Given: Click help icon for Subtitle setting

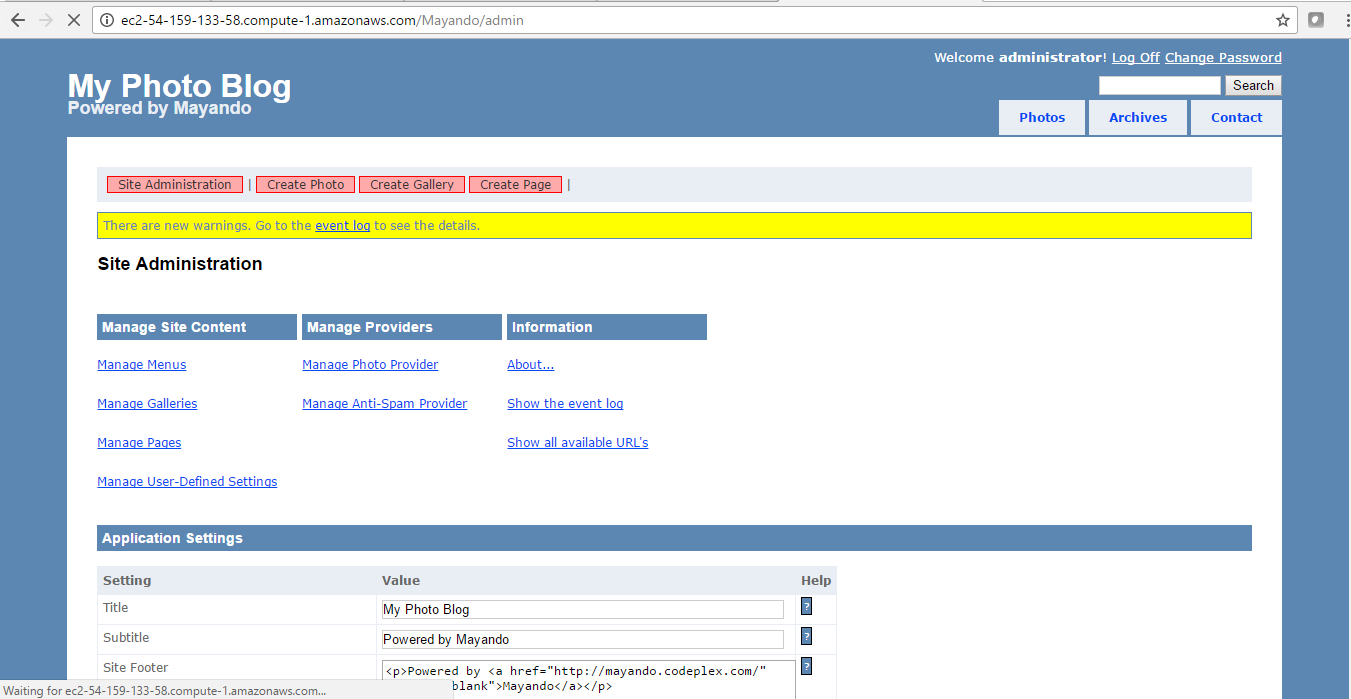Looking at the screenshot, I should click(x=806, y=636).
